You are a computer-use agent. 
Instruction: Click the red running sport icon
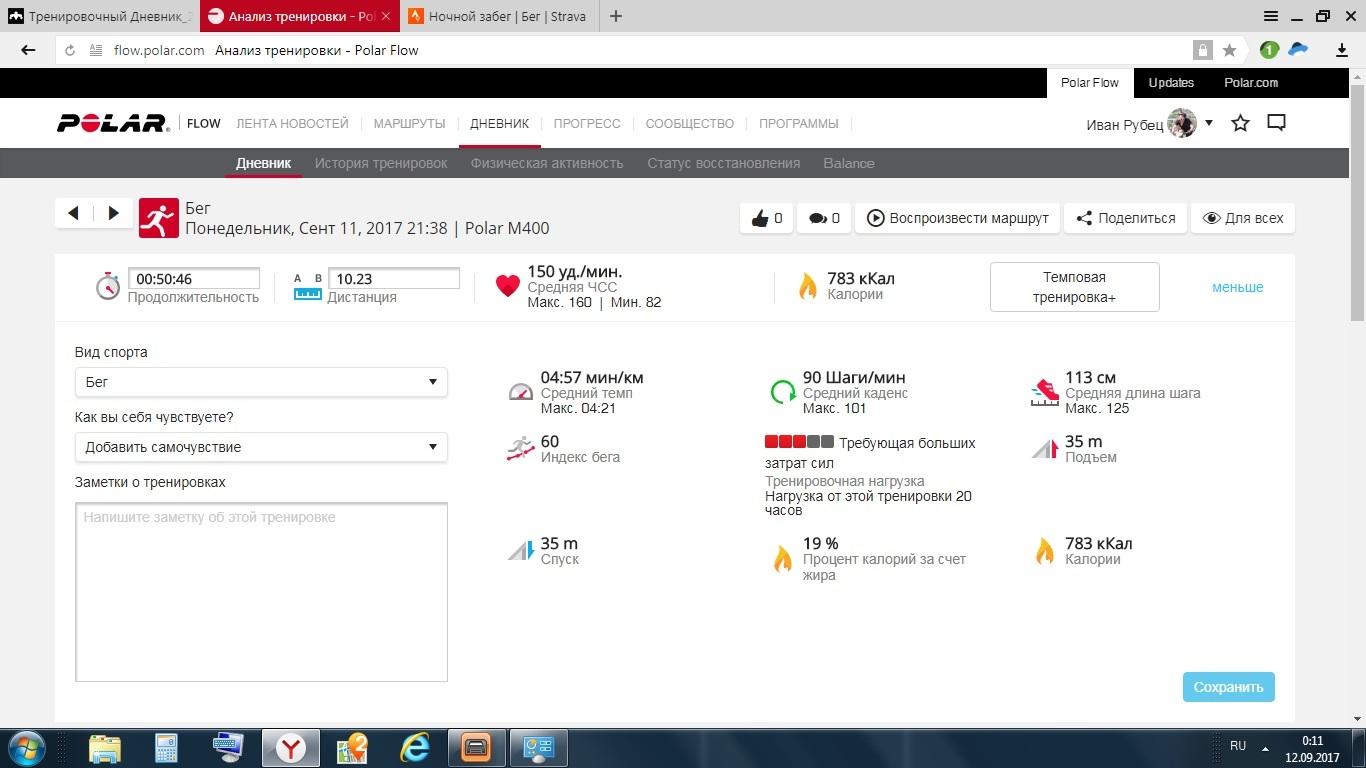pyautogui.click(x=158, y=218)
